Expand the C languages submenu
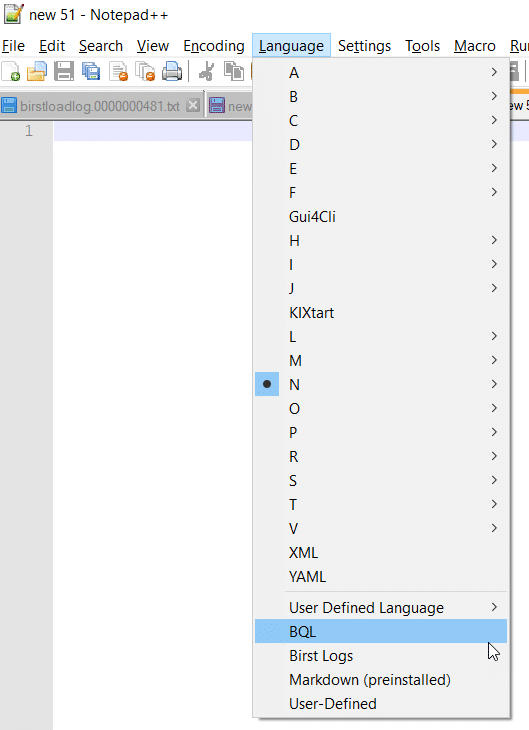Screen dimensions: 529x730 [x=381, y=121]
